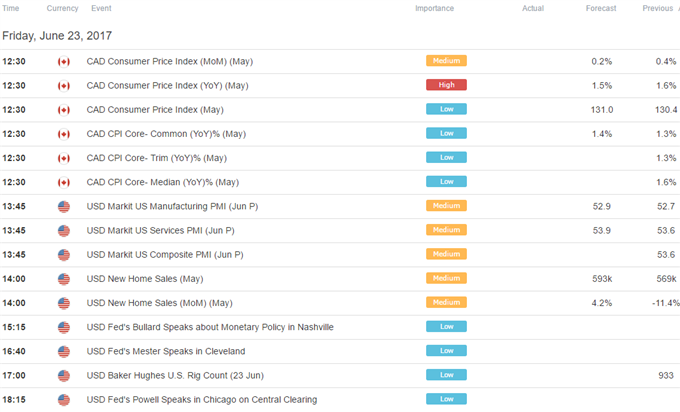Click Canada flag beside CPI Core- Trim row
The height and width of the screenshot is (412, 680).
point(64,158)
